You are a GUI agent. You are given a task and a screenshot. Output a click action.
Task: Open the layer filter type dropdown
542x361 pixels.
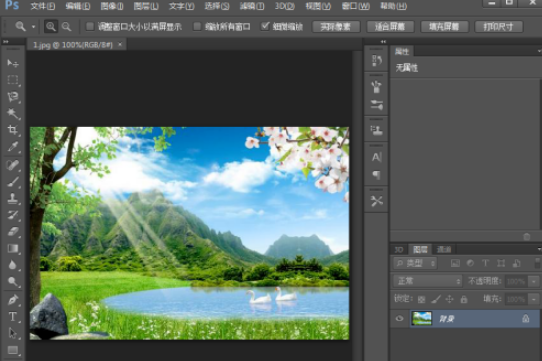click(x=415, y=263)
